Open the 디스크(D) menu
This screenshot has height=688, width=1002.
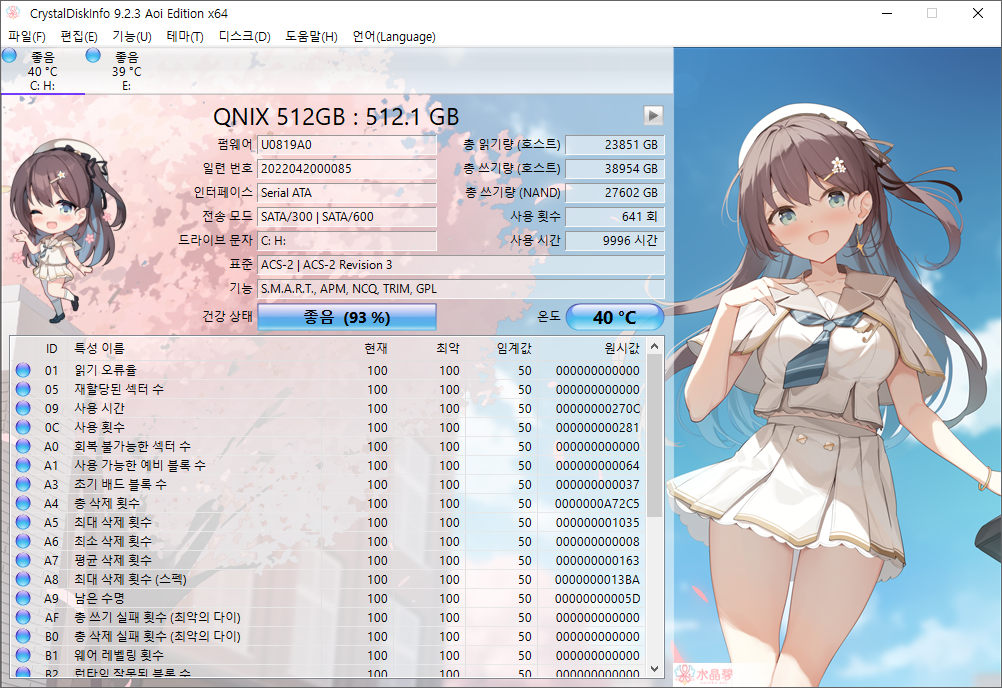pyautogui.click(x=245, y=36)
